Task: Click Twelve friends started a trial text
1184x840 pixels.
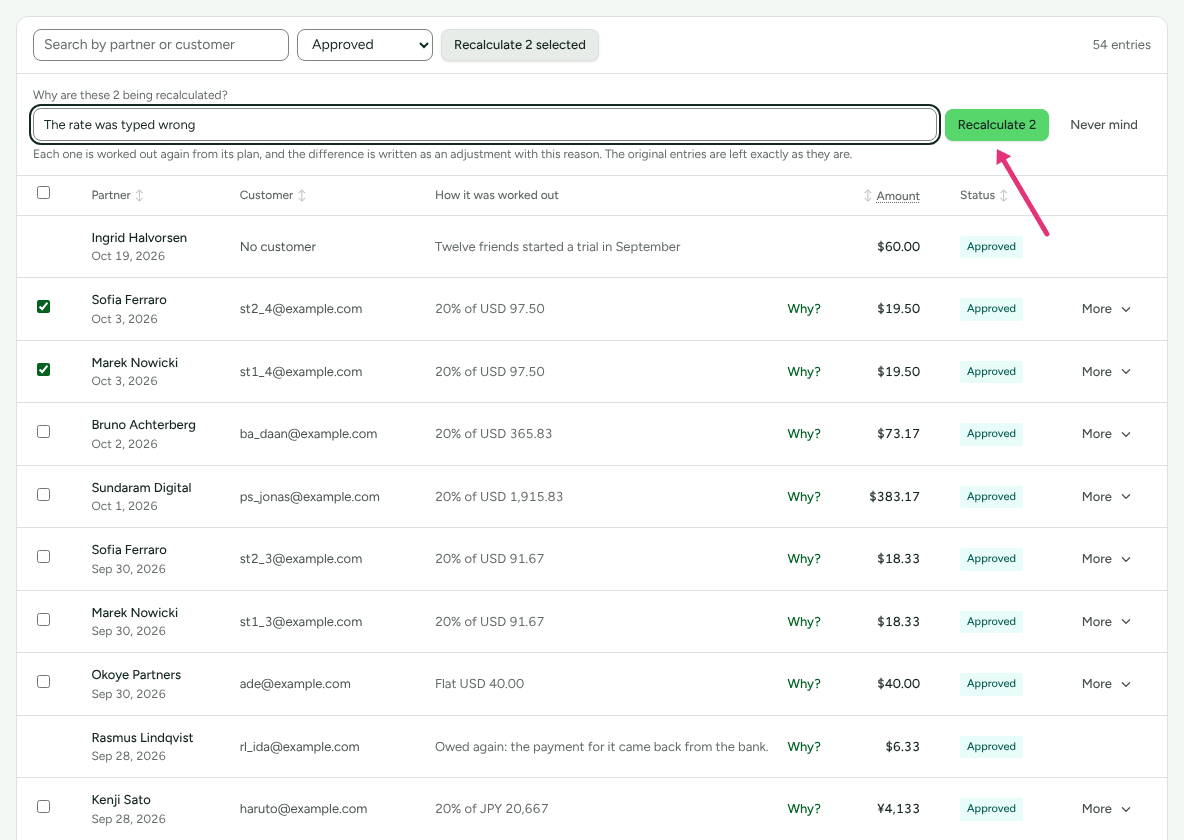Action: coord(557,246)
